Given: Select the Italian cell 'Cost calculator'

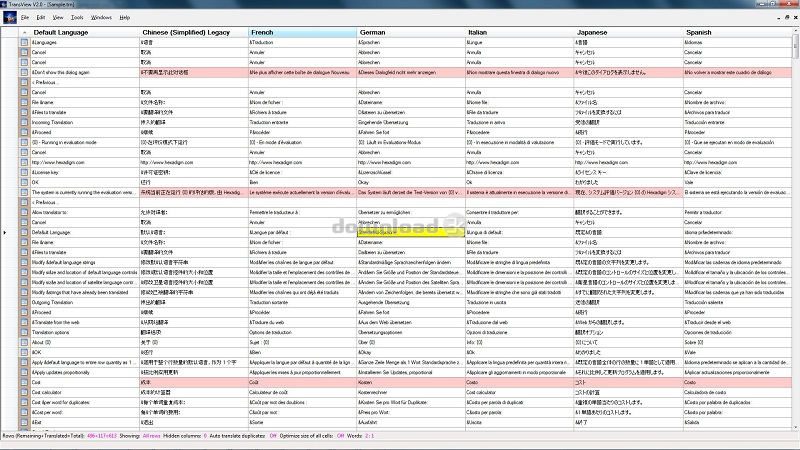Looking at the screenshot, I should pyautogui.click(x=519, y=392).
